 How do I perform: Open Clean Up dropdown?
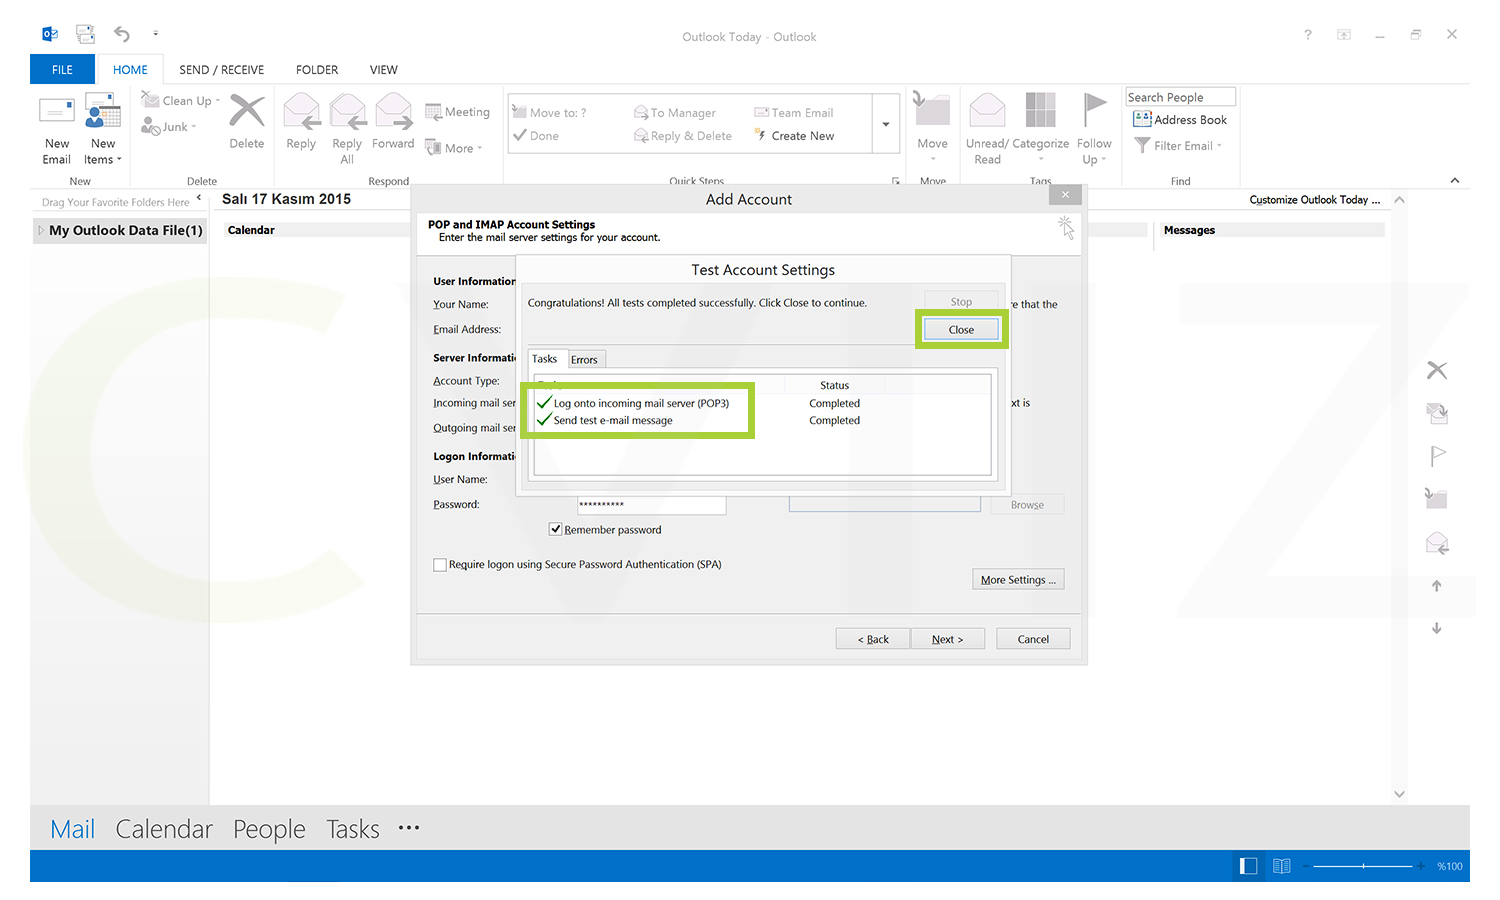coord(181,100)
